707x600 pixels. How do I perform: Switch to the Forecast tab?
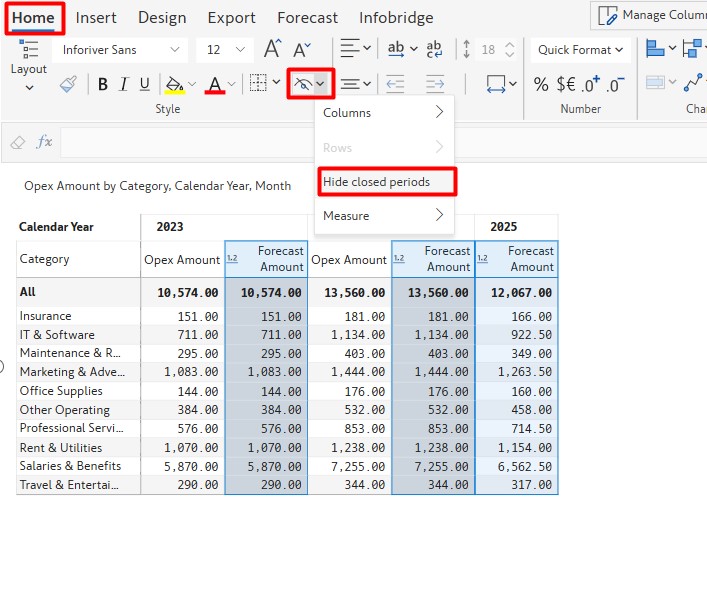point(307,18)
